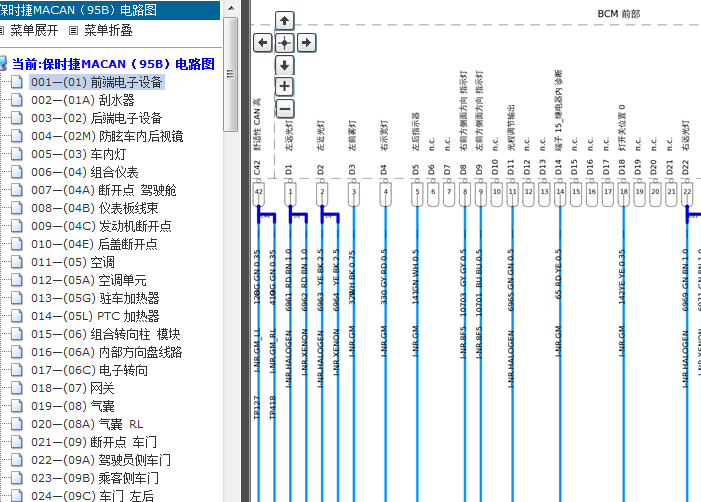
Task: Open 024—(09C) 车门 左后 diagram
Action: [x=93, y=495]
